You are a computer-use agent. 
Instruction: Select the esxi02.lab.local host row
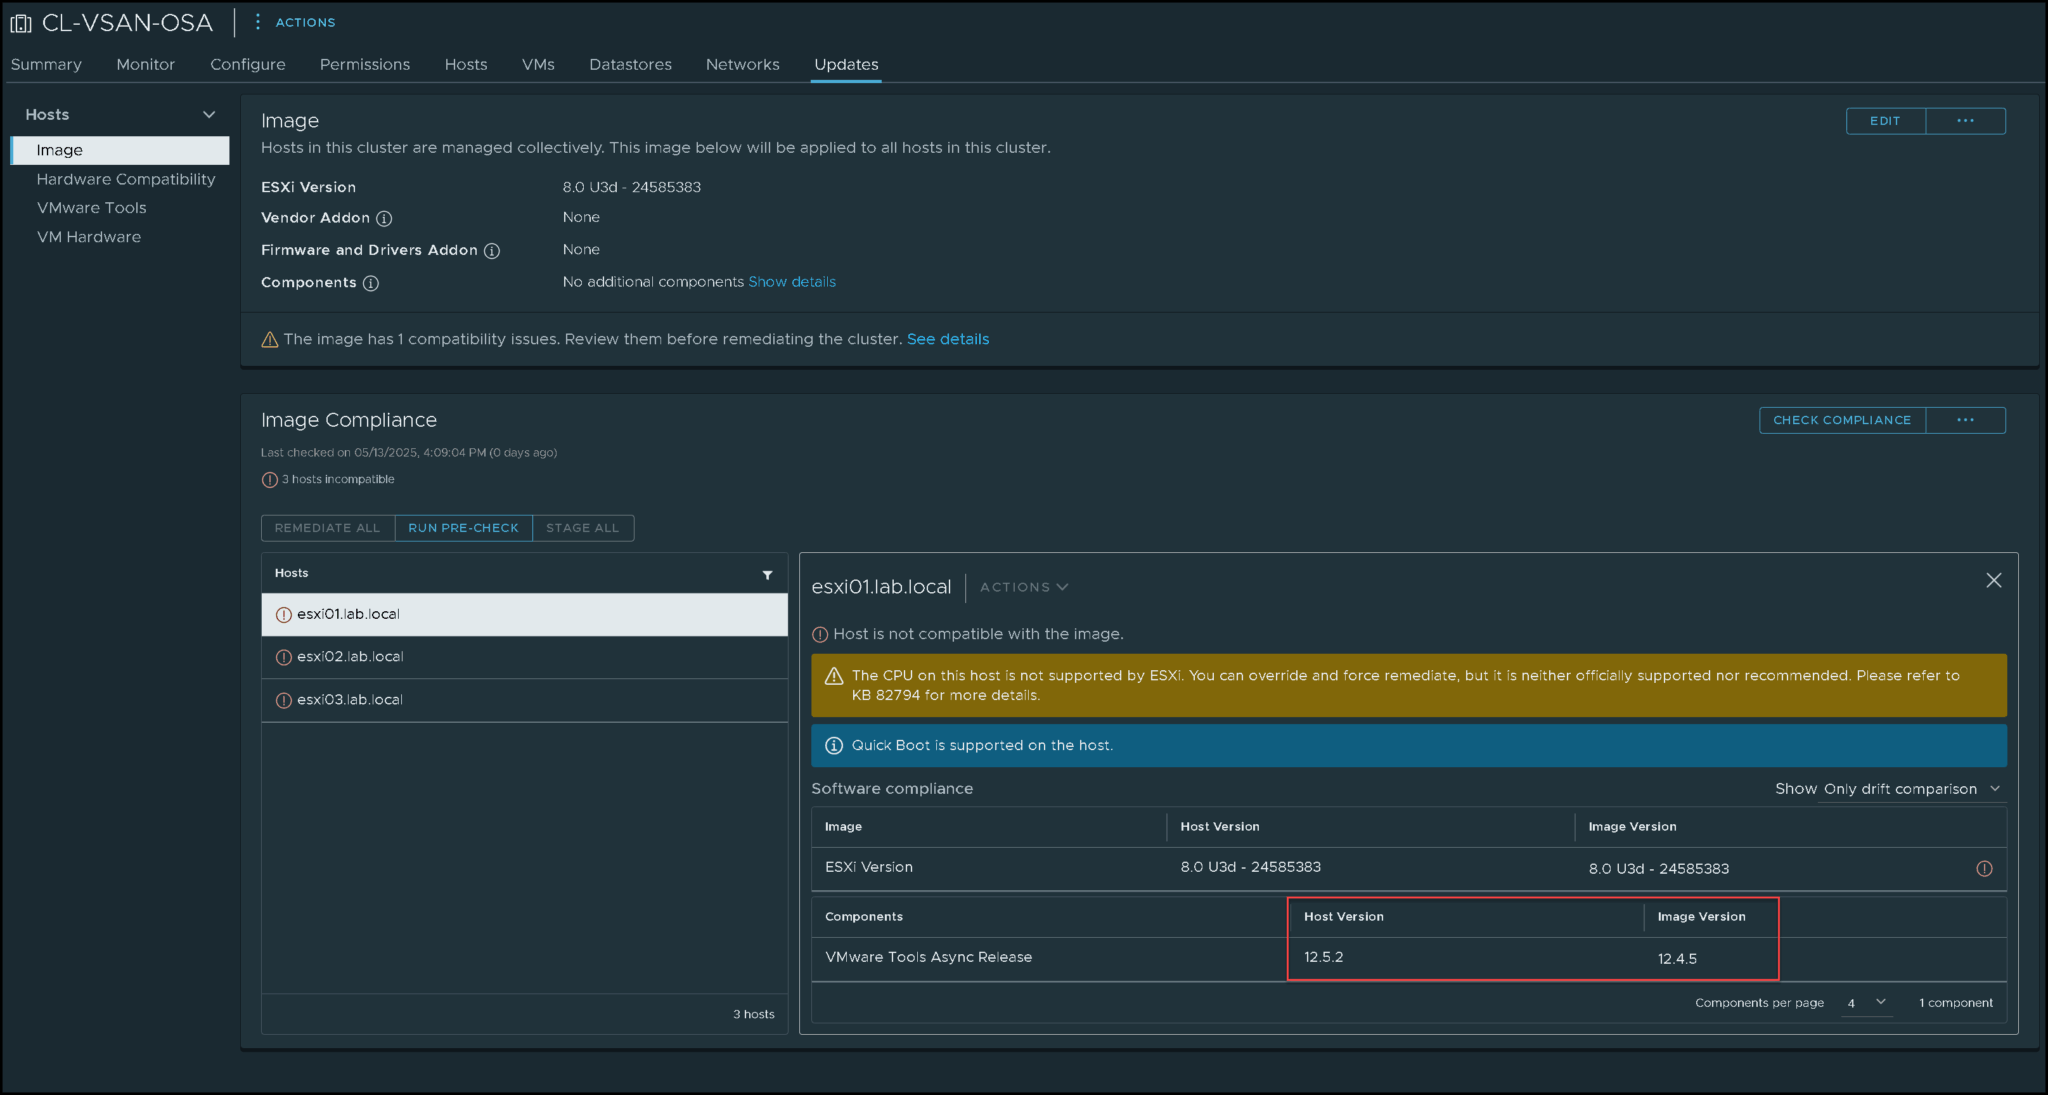pos(524,657)
